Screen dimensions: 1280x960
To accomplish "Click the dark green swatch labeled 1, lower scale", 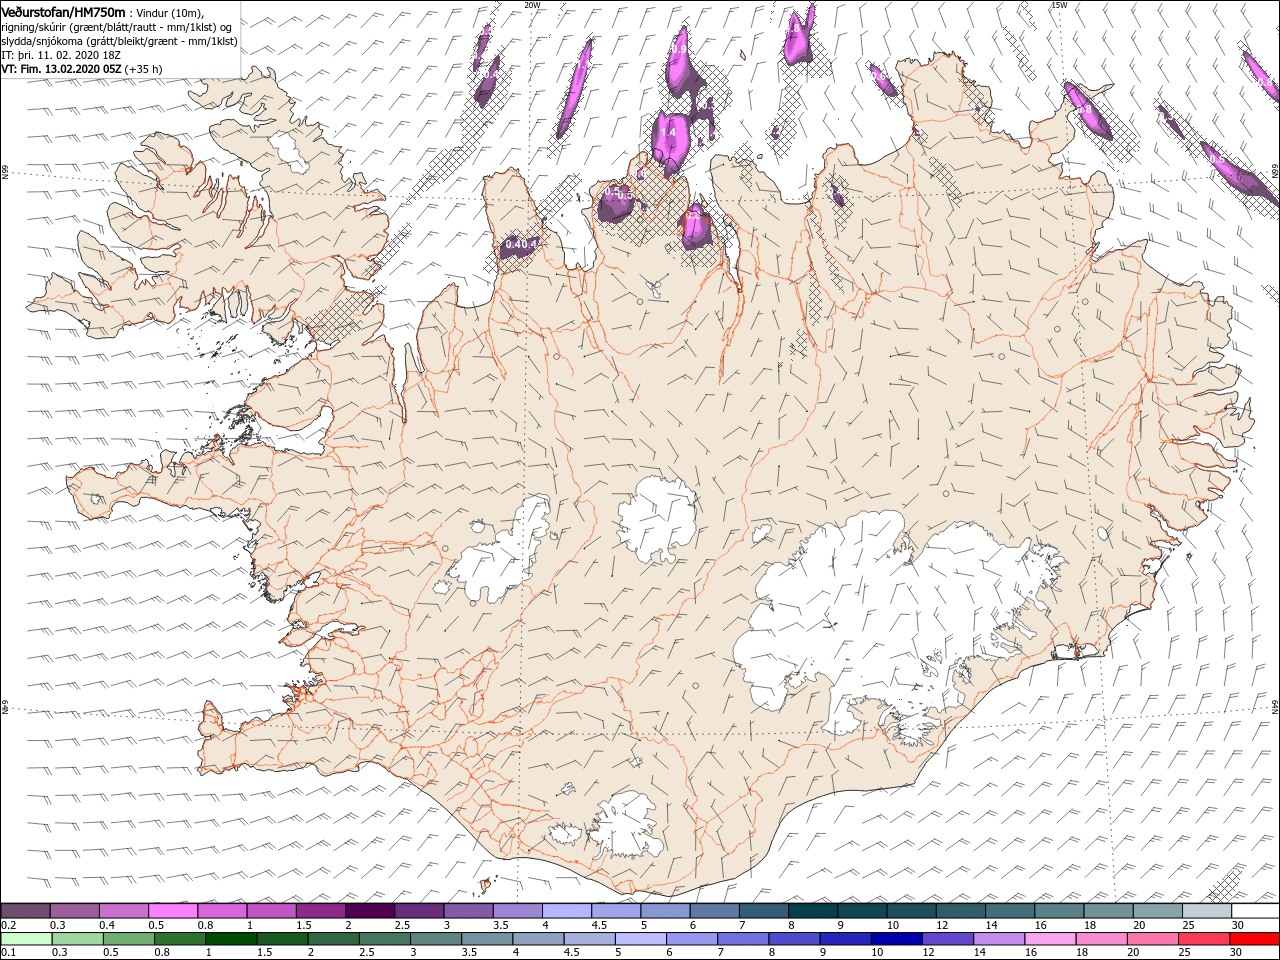I will click(x=230, y=939).
